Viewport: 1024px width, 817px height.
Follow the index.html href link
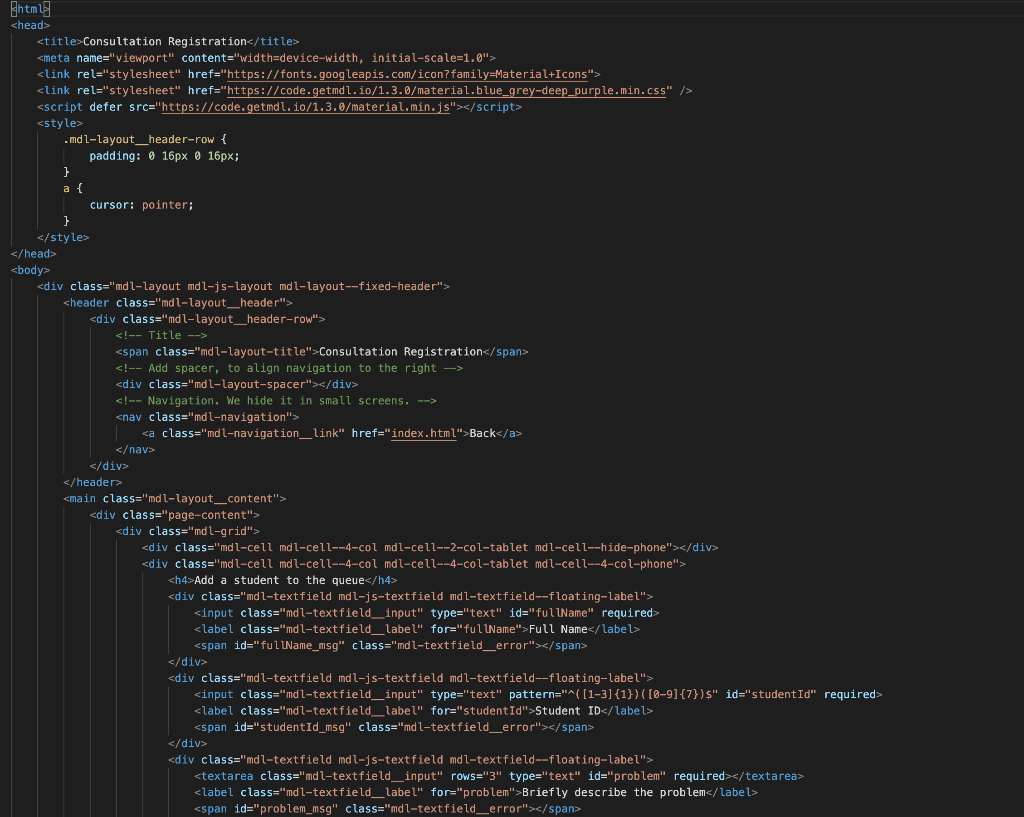coord(423,434)
